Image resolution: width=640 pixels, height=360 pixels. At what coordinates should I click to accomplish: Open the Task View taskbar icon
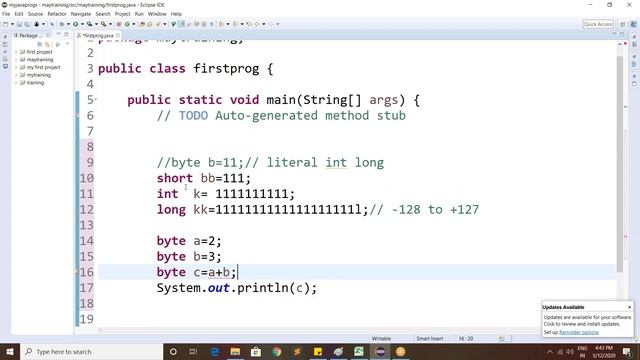193,351
